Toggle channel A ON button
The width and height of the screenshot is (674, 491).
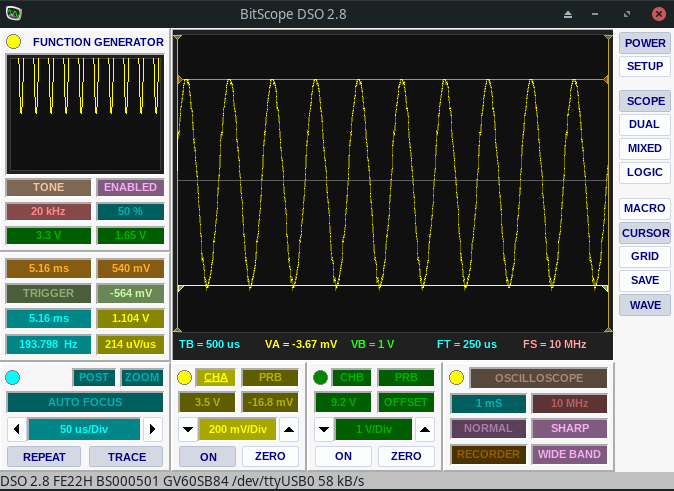[x=208, y=456]
